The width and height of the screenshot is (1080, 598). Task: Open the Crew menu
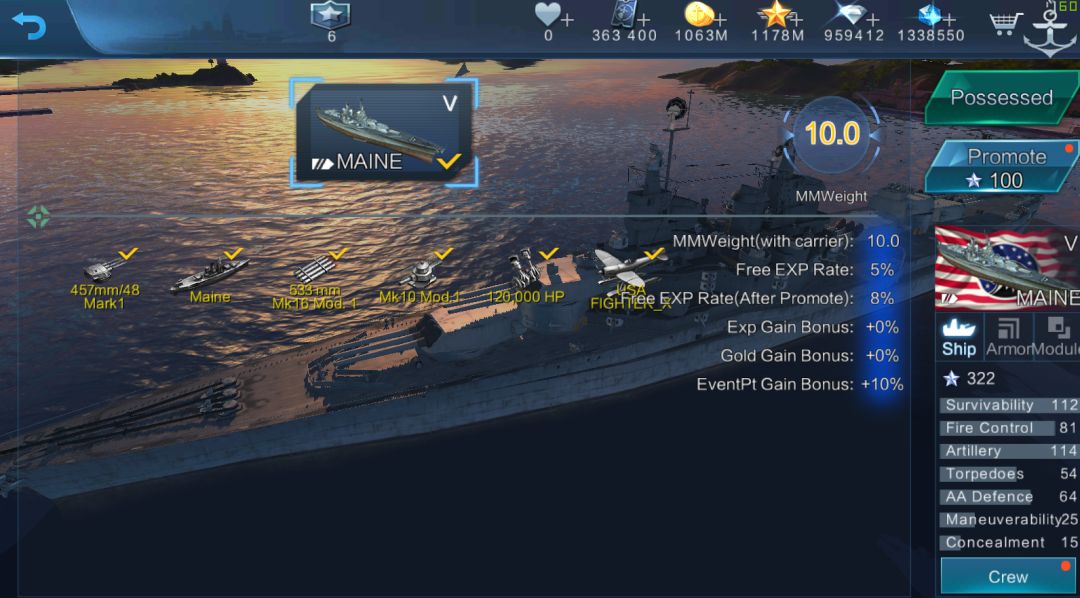coord(1008,576)
